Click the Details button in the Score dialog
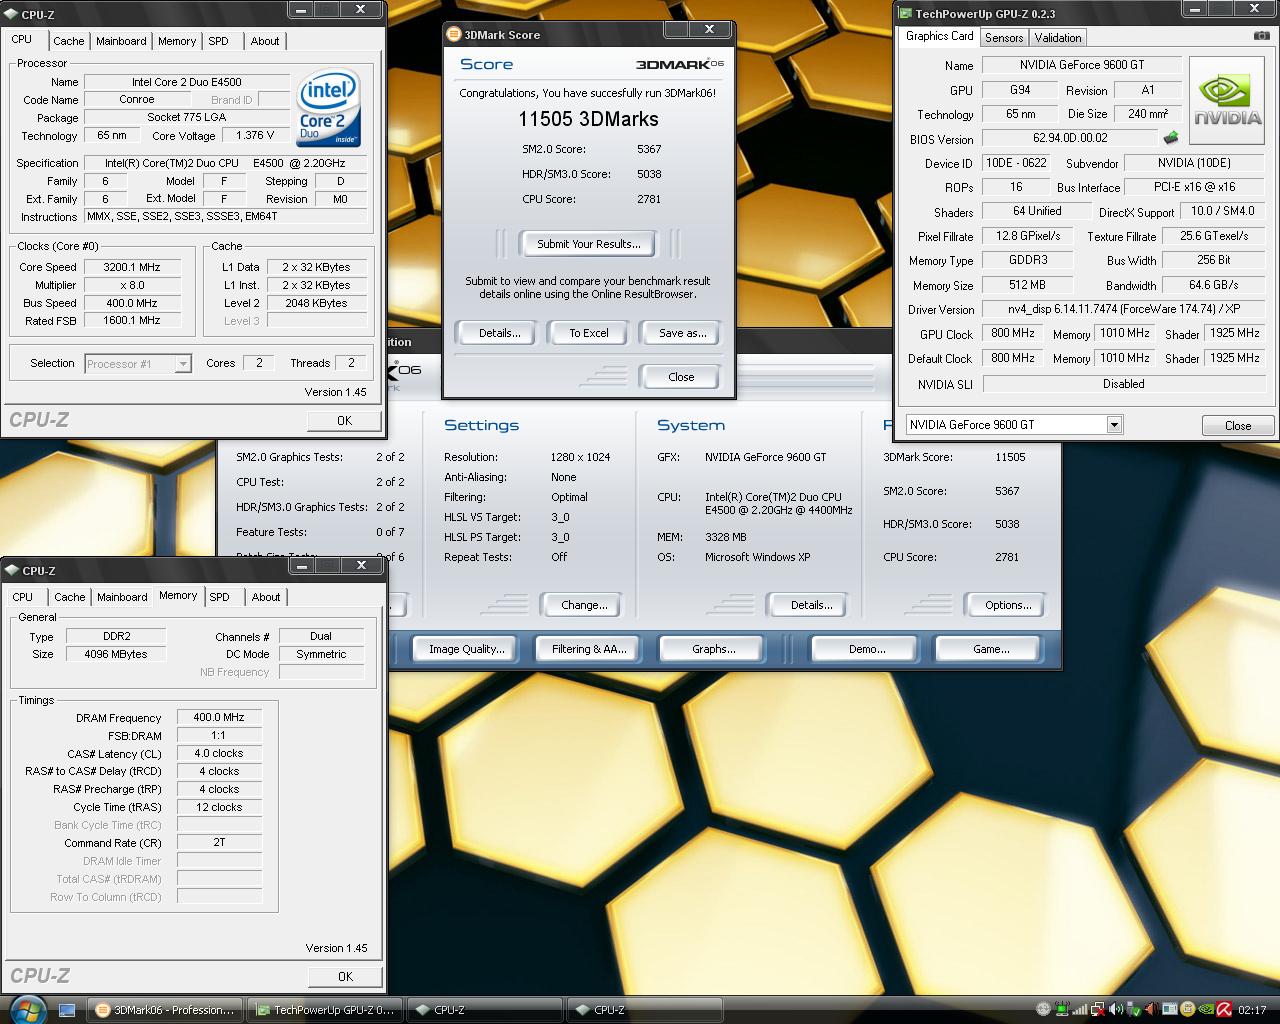This screenshot has height=1024, width=1280. pos(499,333)
